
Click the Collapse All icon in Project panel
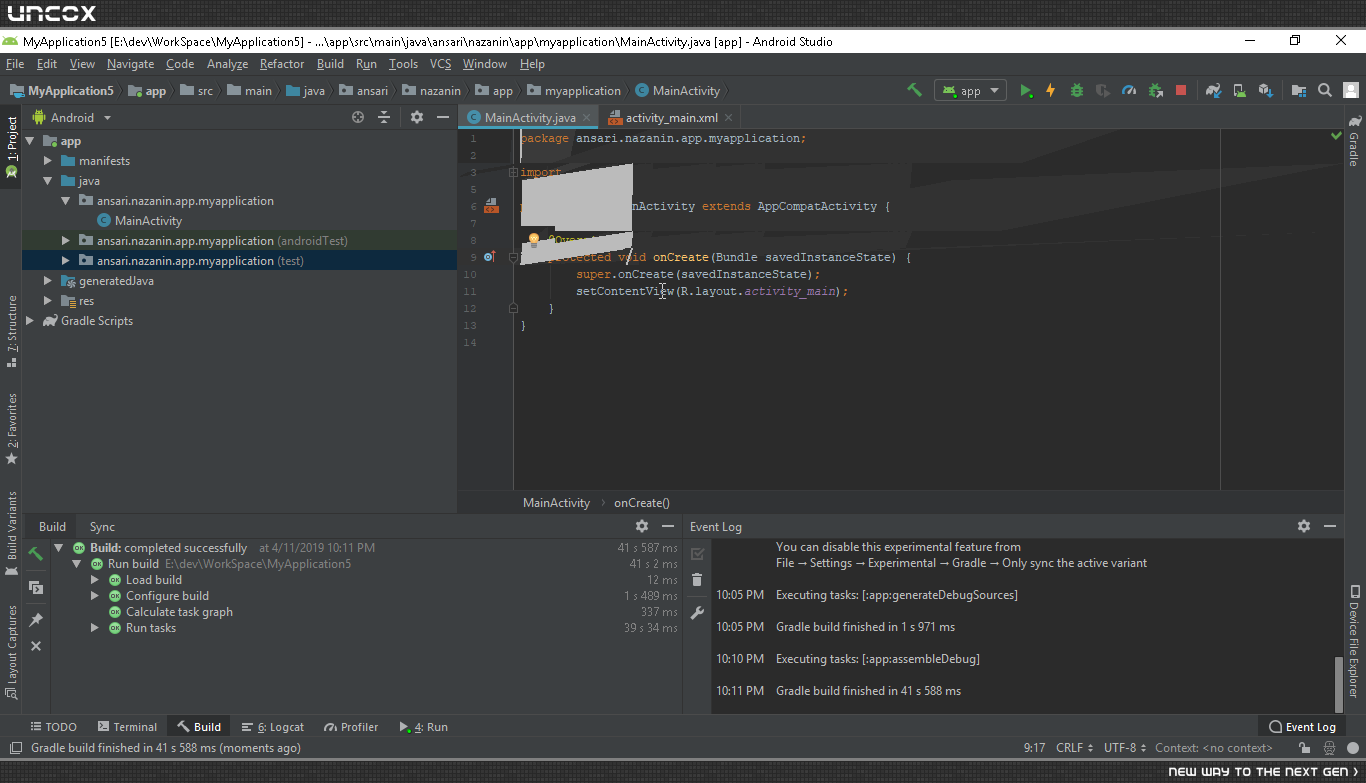(384, 117)
